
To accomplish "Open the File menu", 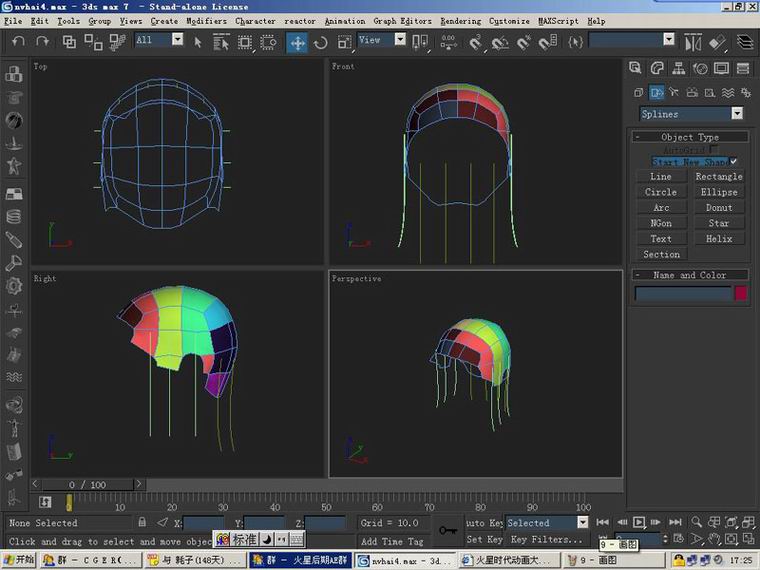I will pos(13,21).
